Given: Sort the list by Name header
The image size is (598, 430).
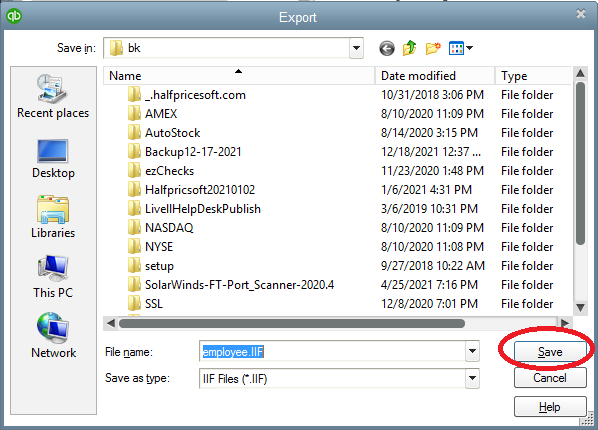Looking at the screenshot, I should point(239,76).
